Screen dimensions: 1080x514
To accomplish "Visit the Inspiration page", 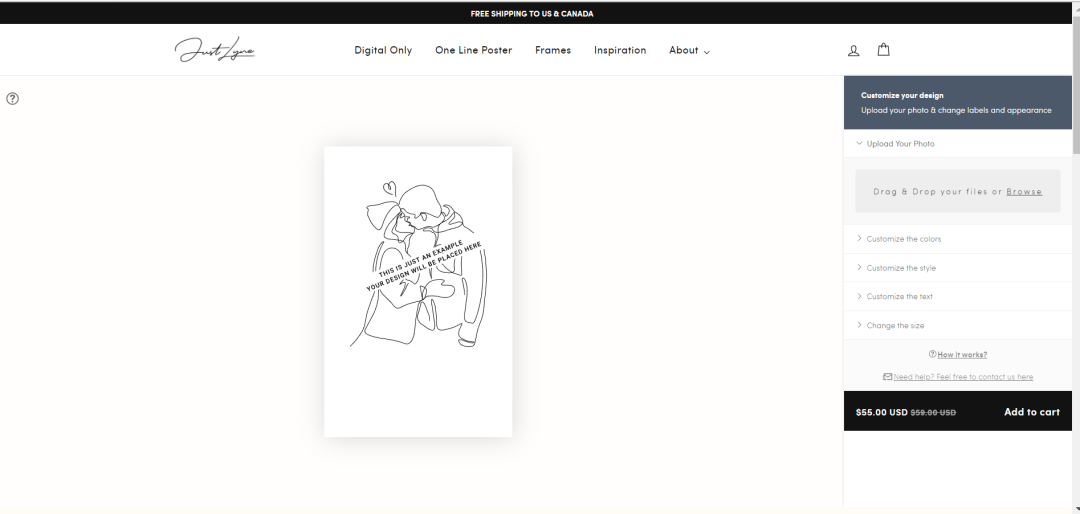I will pyautogui.click(x=620, y=50).
